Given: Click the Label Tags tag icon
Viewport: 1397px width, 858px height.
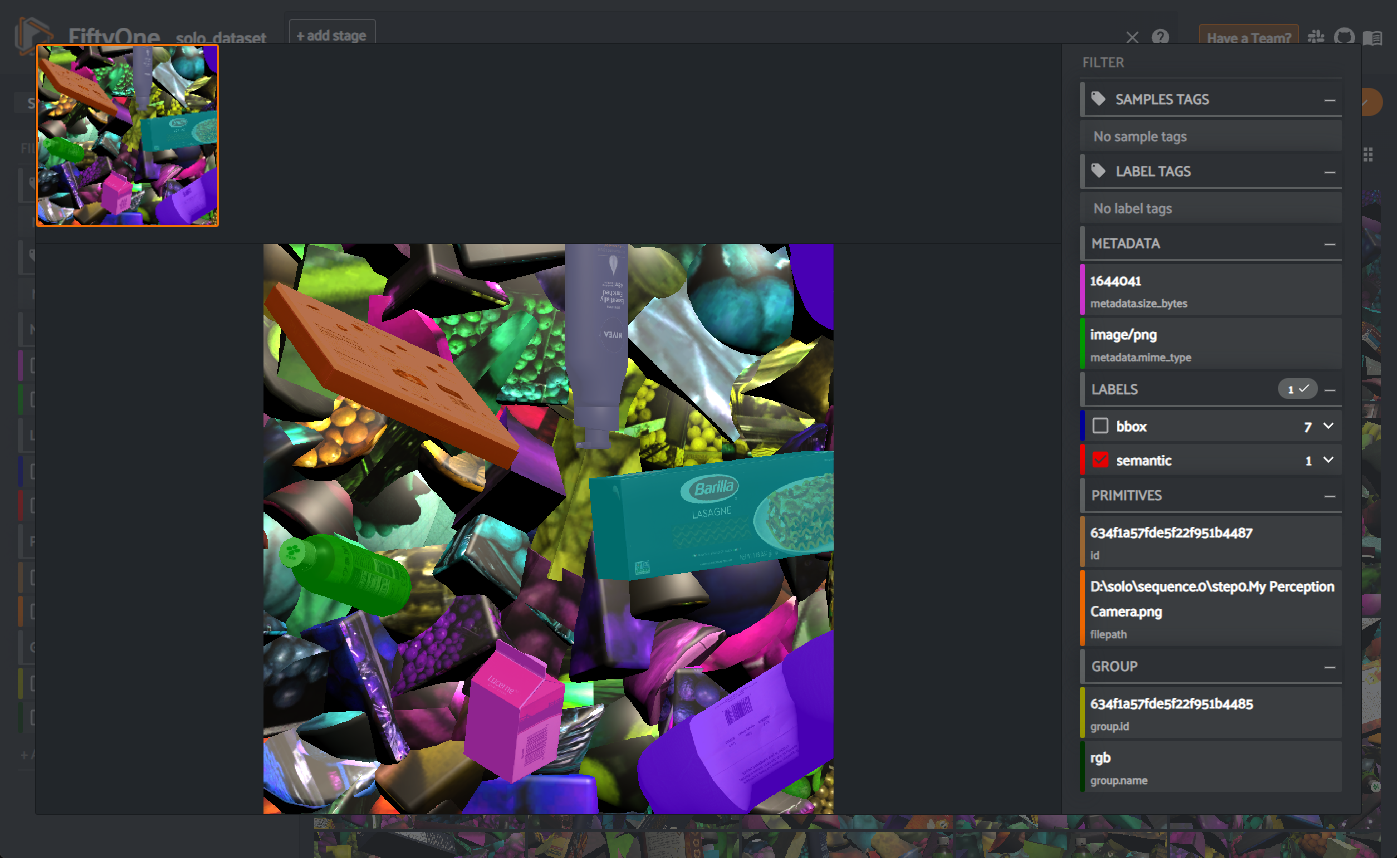Looking at the screenshot, I should tap(1099, 171).
